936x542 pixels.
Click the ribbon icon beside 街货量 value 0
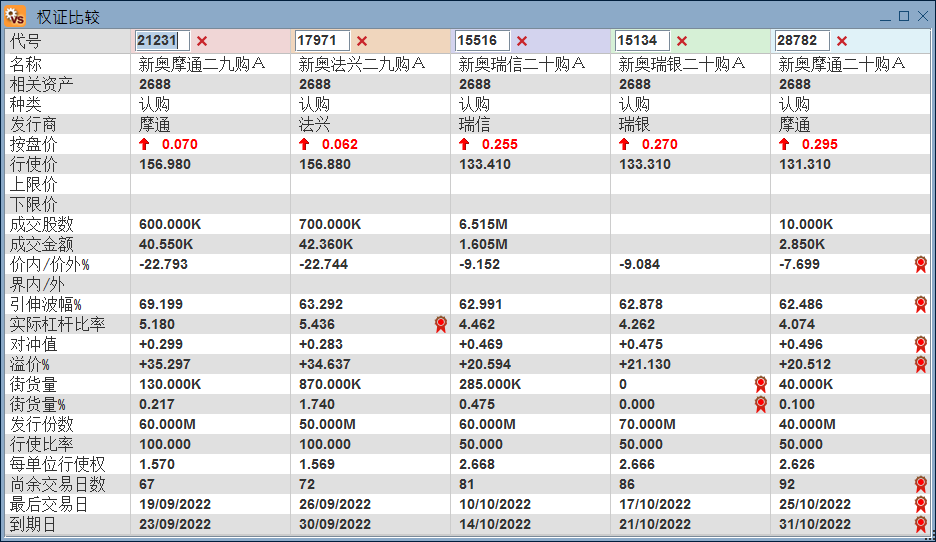coord(761,384)
